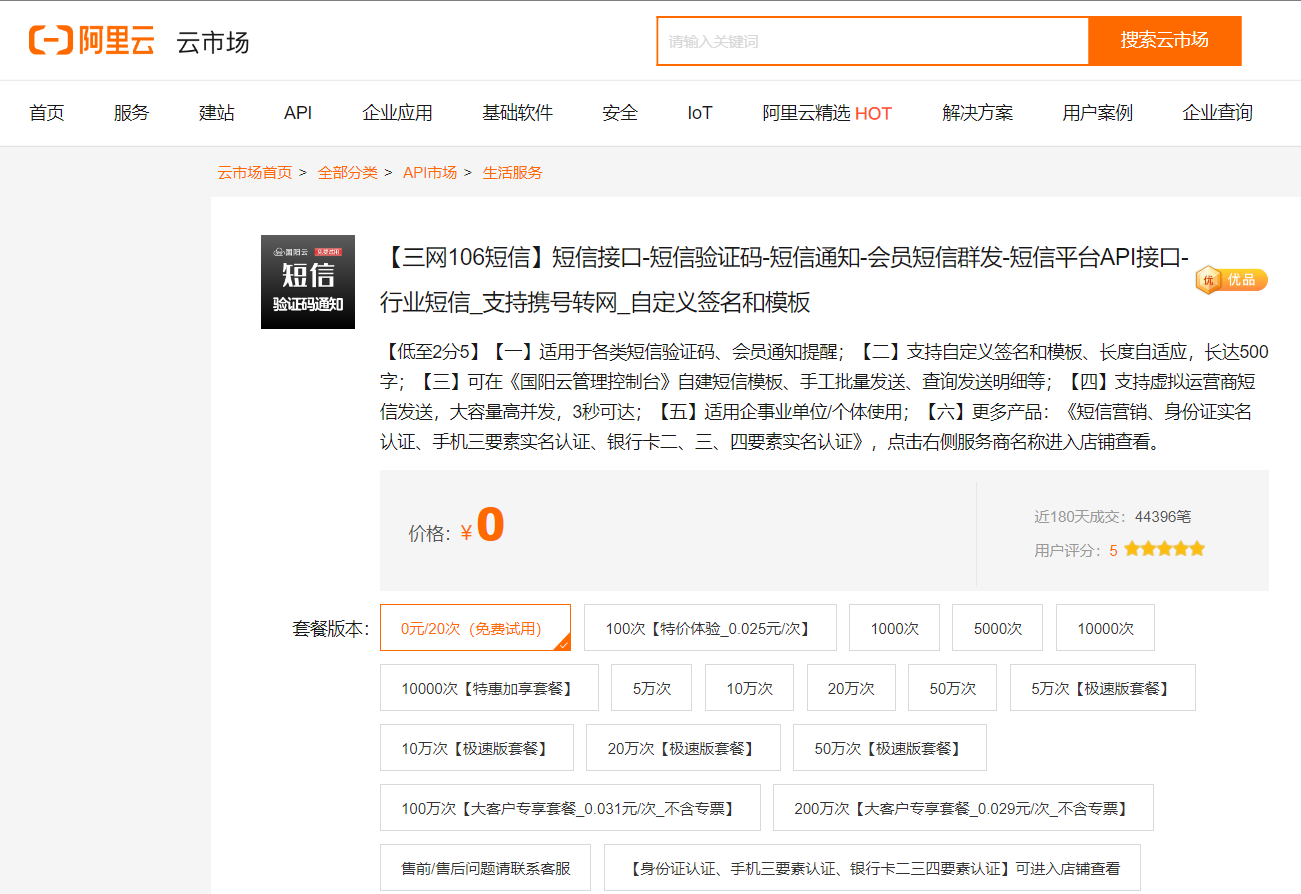
Task: Open the 解决方案 navigation menu
Action: pyautogui.click(x=978, y=113)
